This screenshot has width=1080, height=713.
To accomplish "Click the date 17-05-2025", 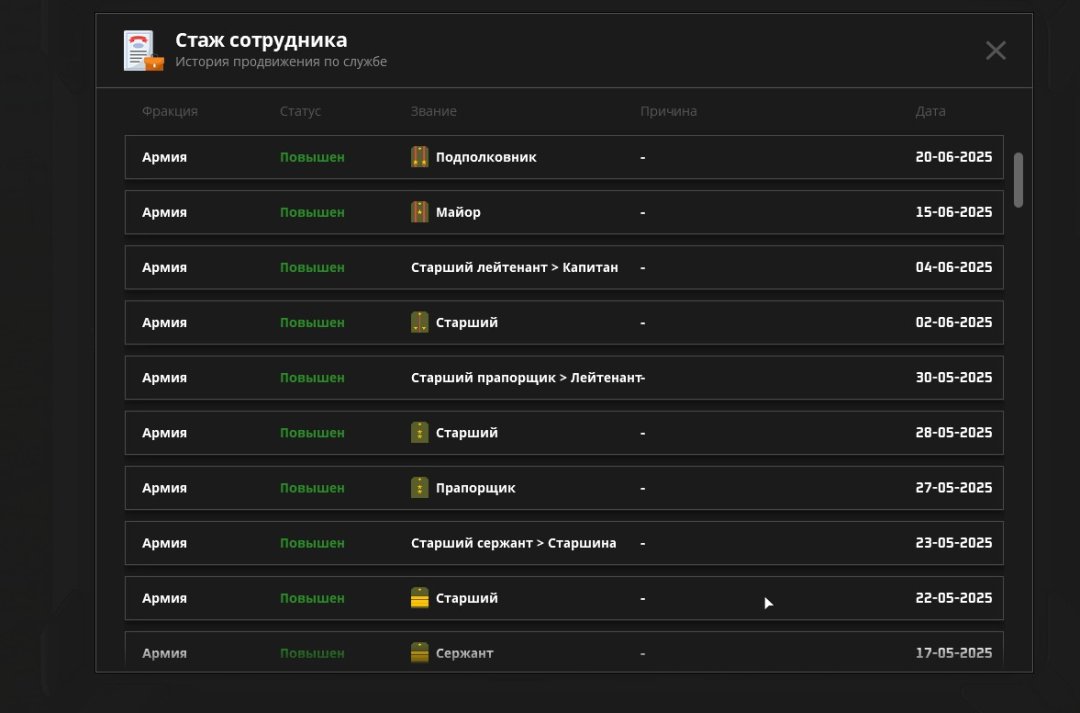I will pyautogui.click(x=954, y=653).
